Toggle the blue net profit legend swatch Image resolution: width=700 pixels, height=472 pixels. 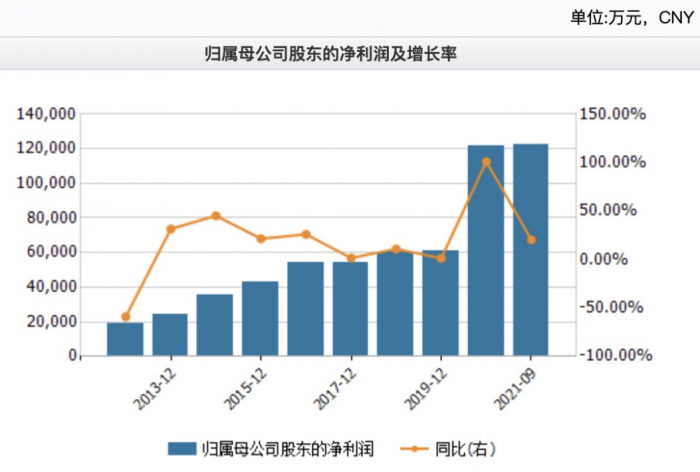tap(182, 449)
